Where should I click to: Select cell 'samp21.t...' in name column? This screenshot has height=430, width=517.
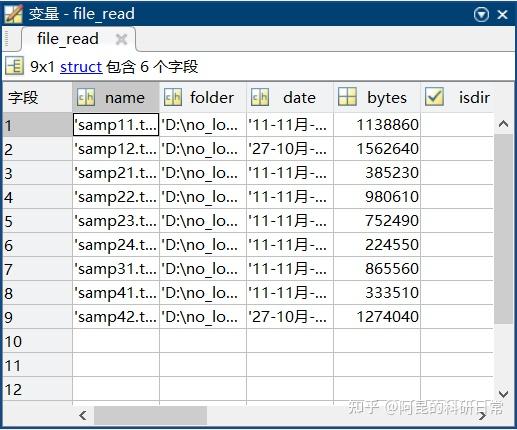[116, 173]
